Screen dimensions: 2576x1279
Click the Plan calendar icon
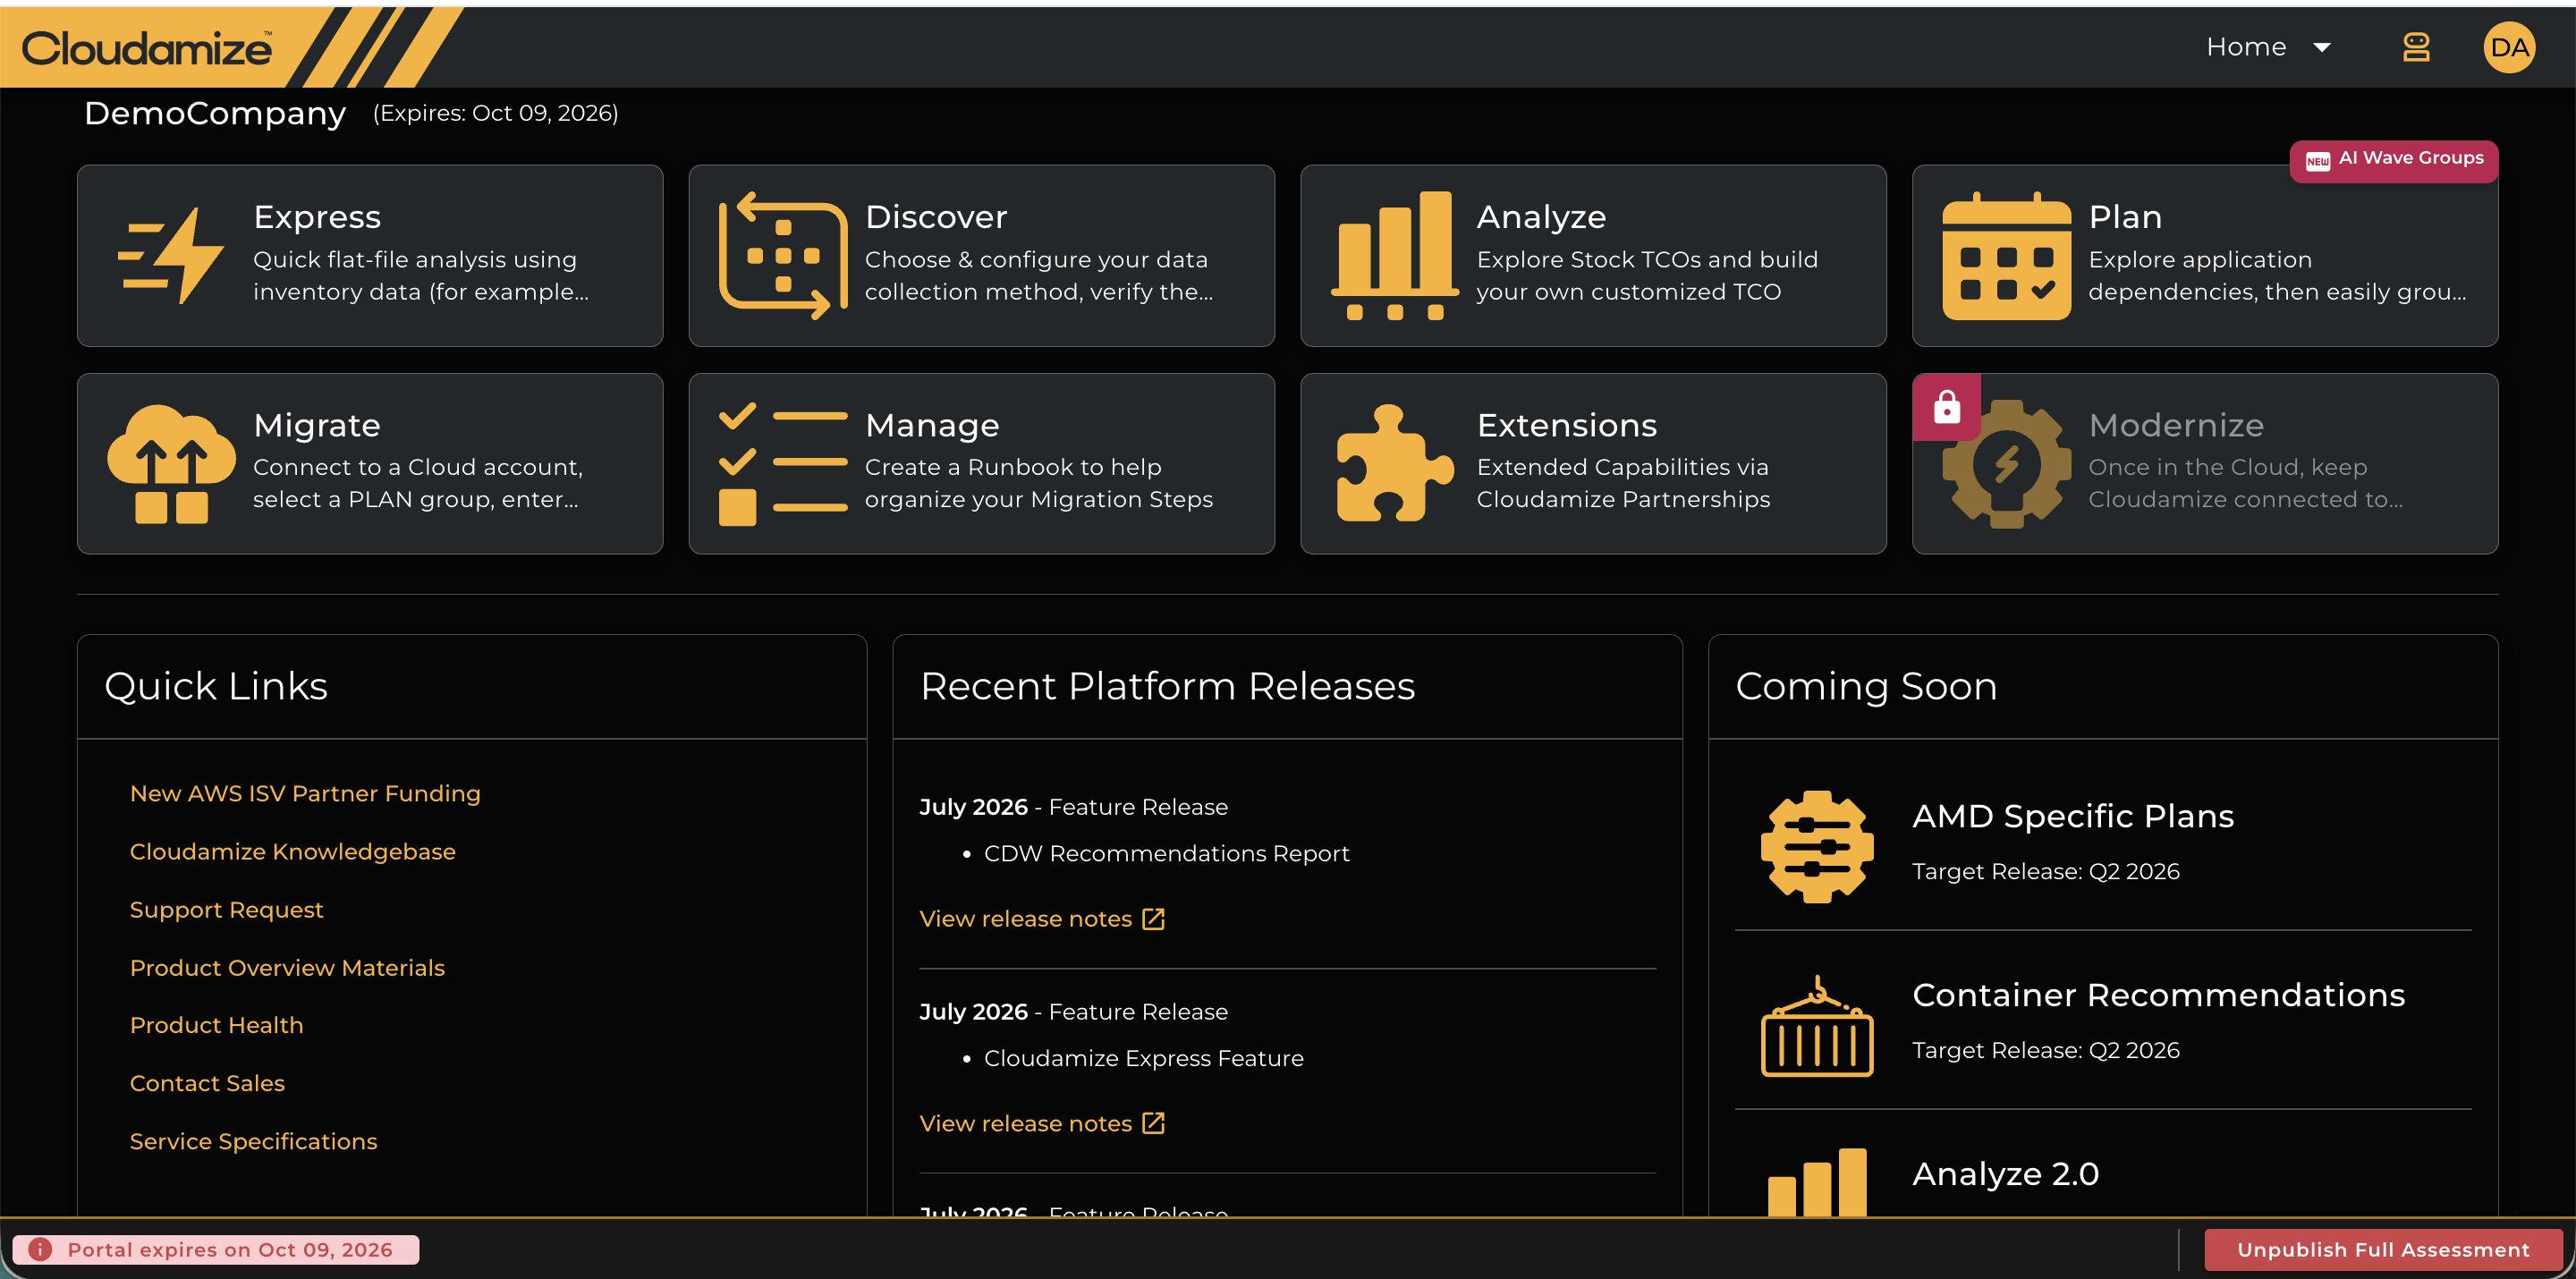2006,256
